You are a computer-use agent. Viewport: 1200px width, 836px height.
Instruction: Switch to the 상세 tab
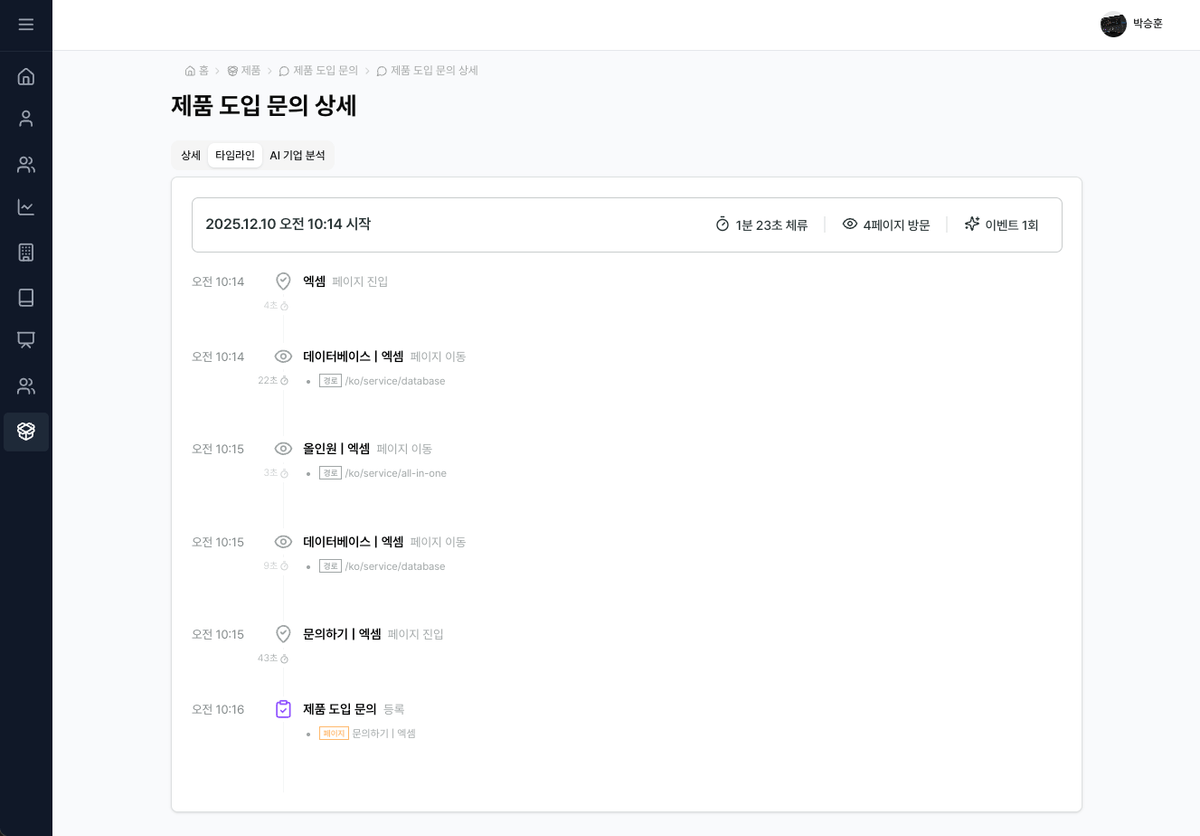coord(189,155)
